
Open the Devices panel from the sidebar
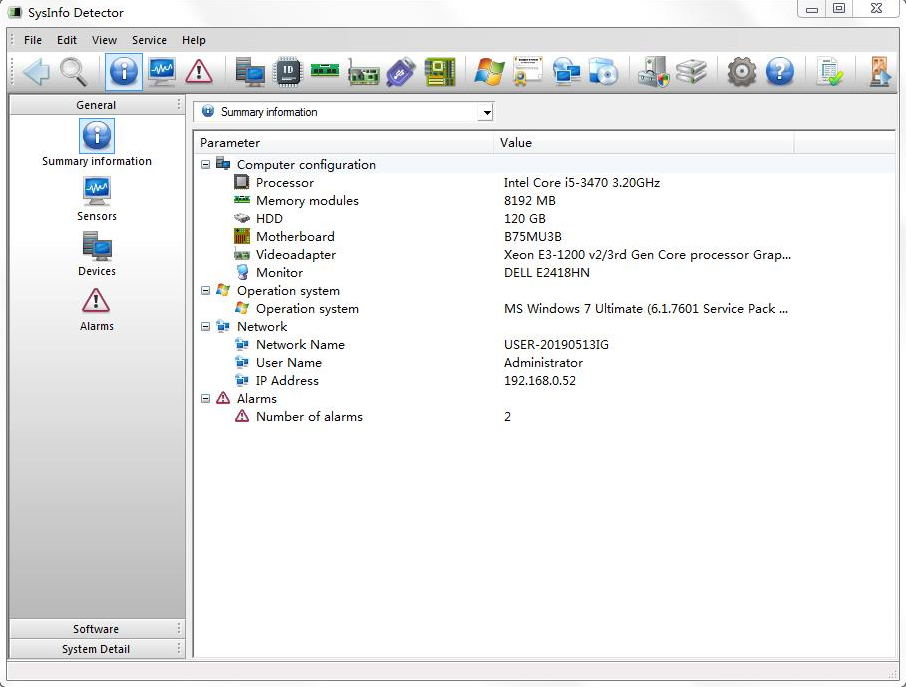(96, 247)
